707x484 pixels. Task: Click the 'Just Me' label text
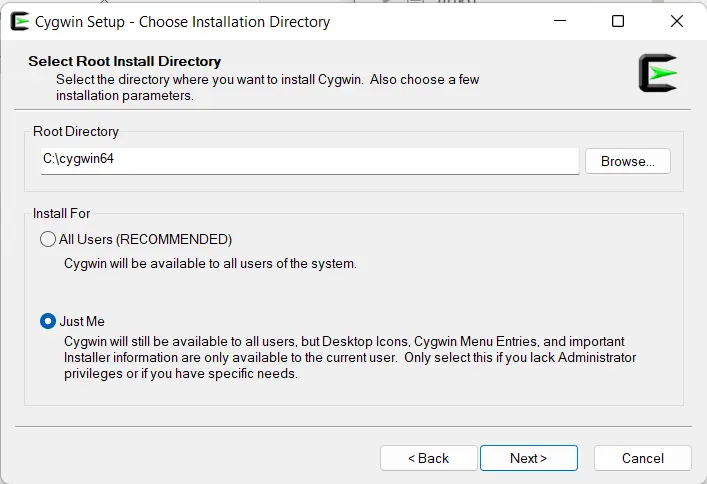[x=82, y=321]
